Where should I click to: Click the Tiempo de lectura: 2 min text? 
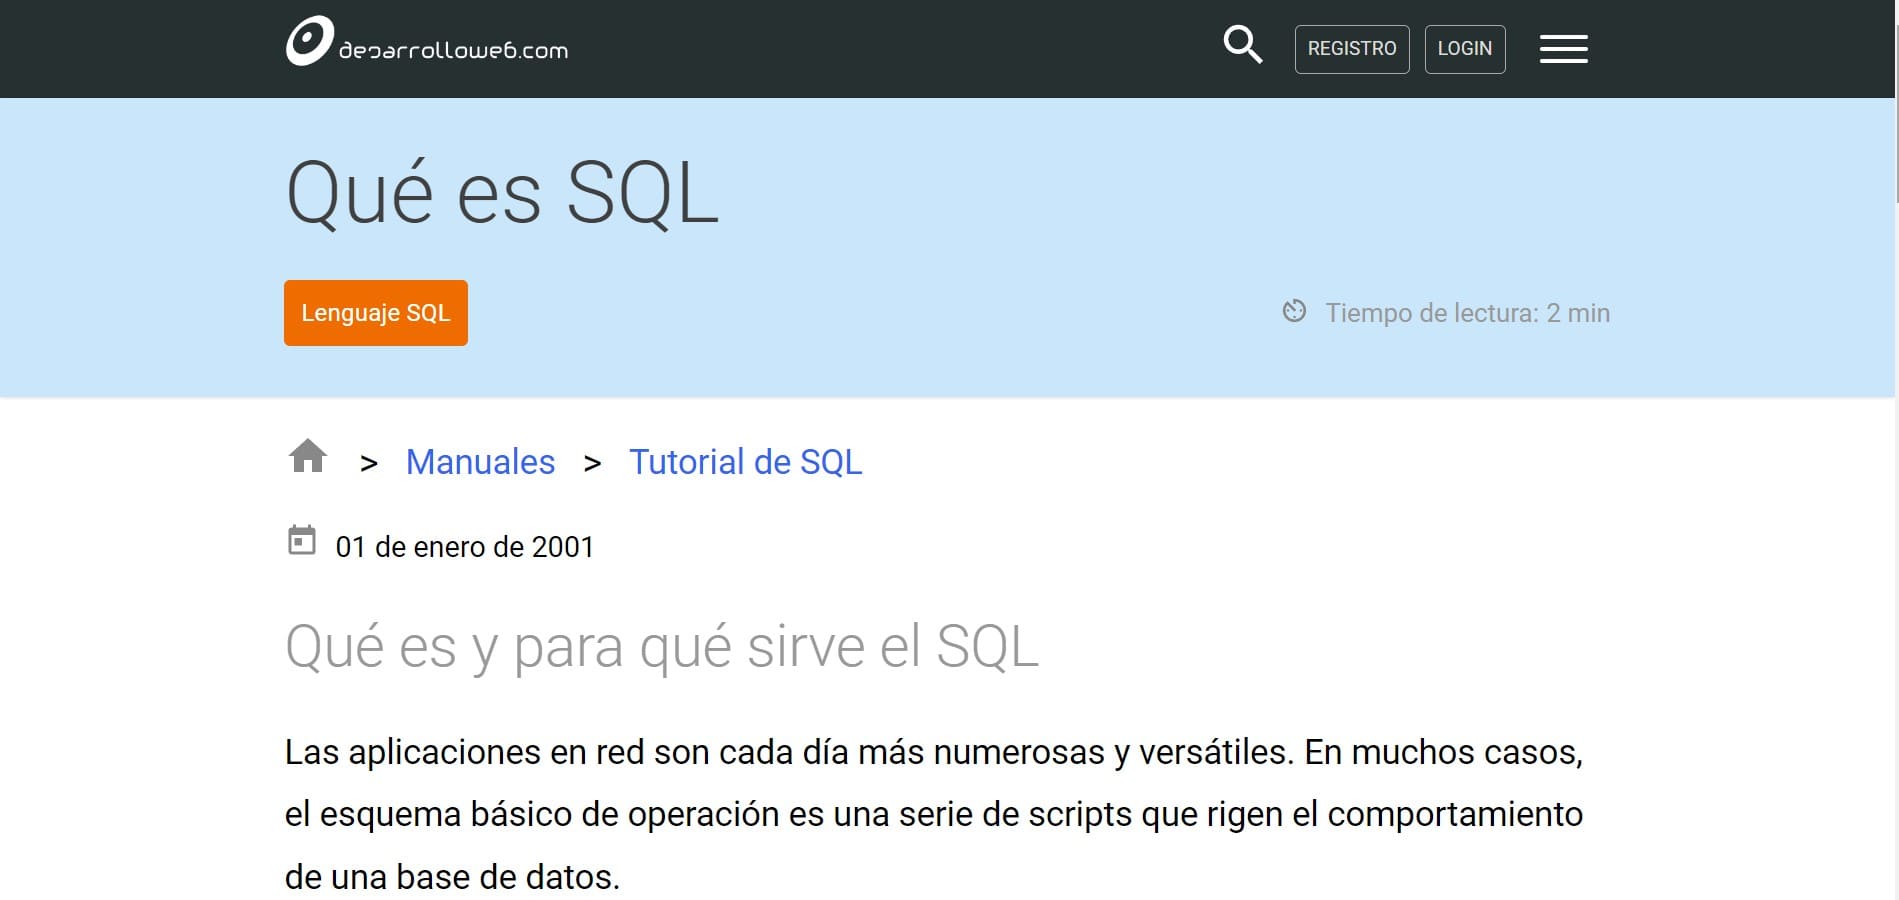click(1467, 313)
